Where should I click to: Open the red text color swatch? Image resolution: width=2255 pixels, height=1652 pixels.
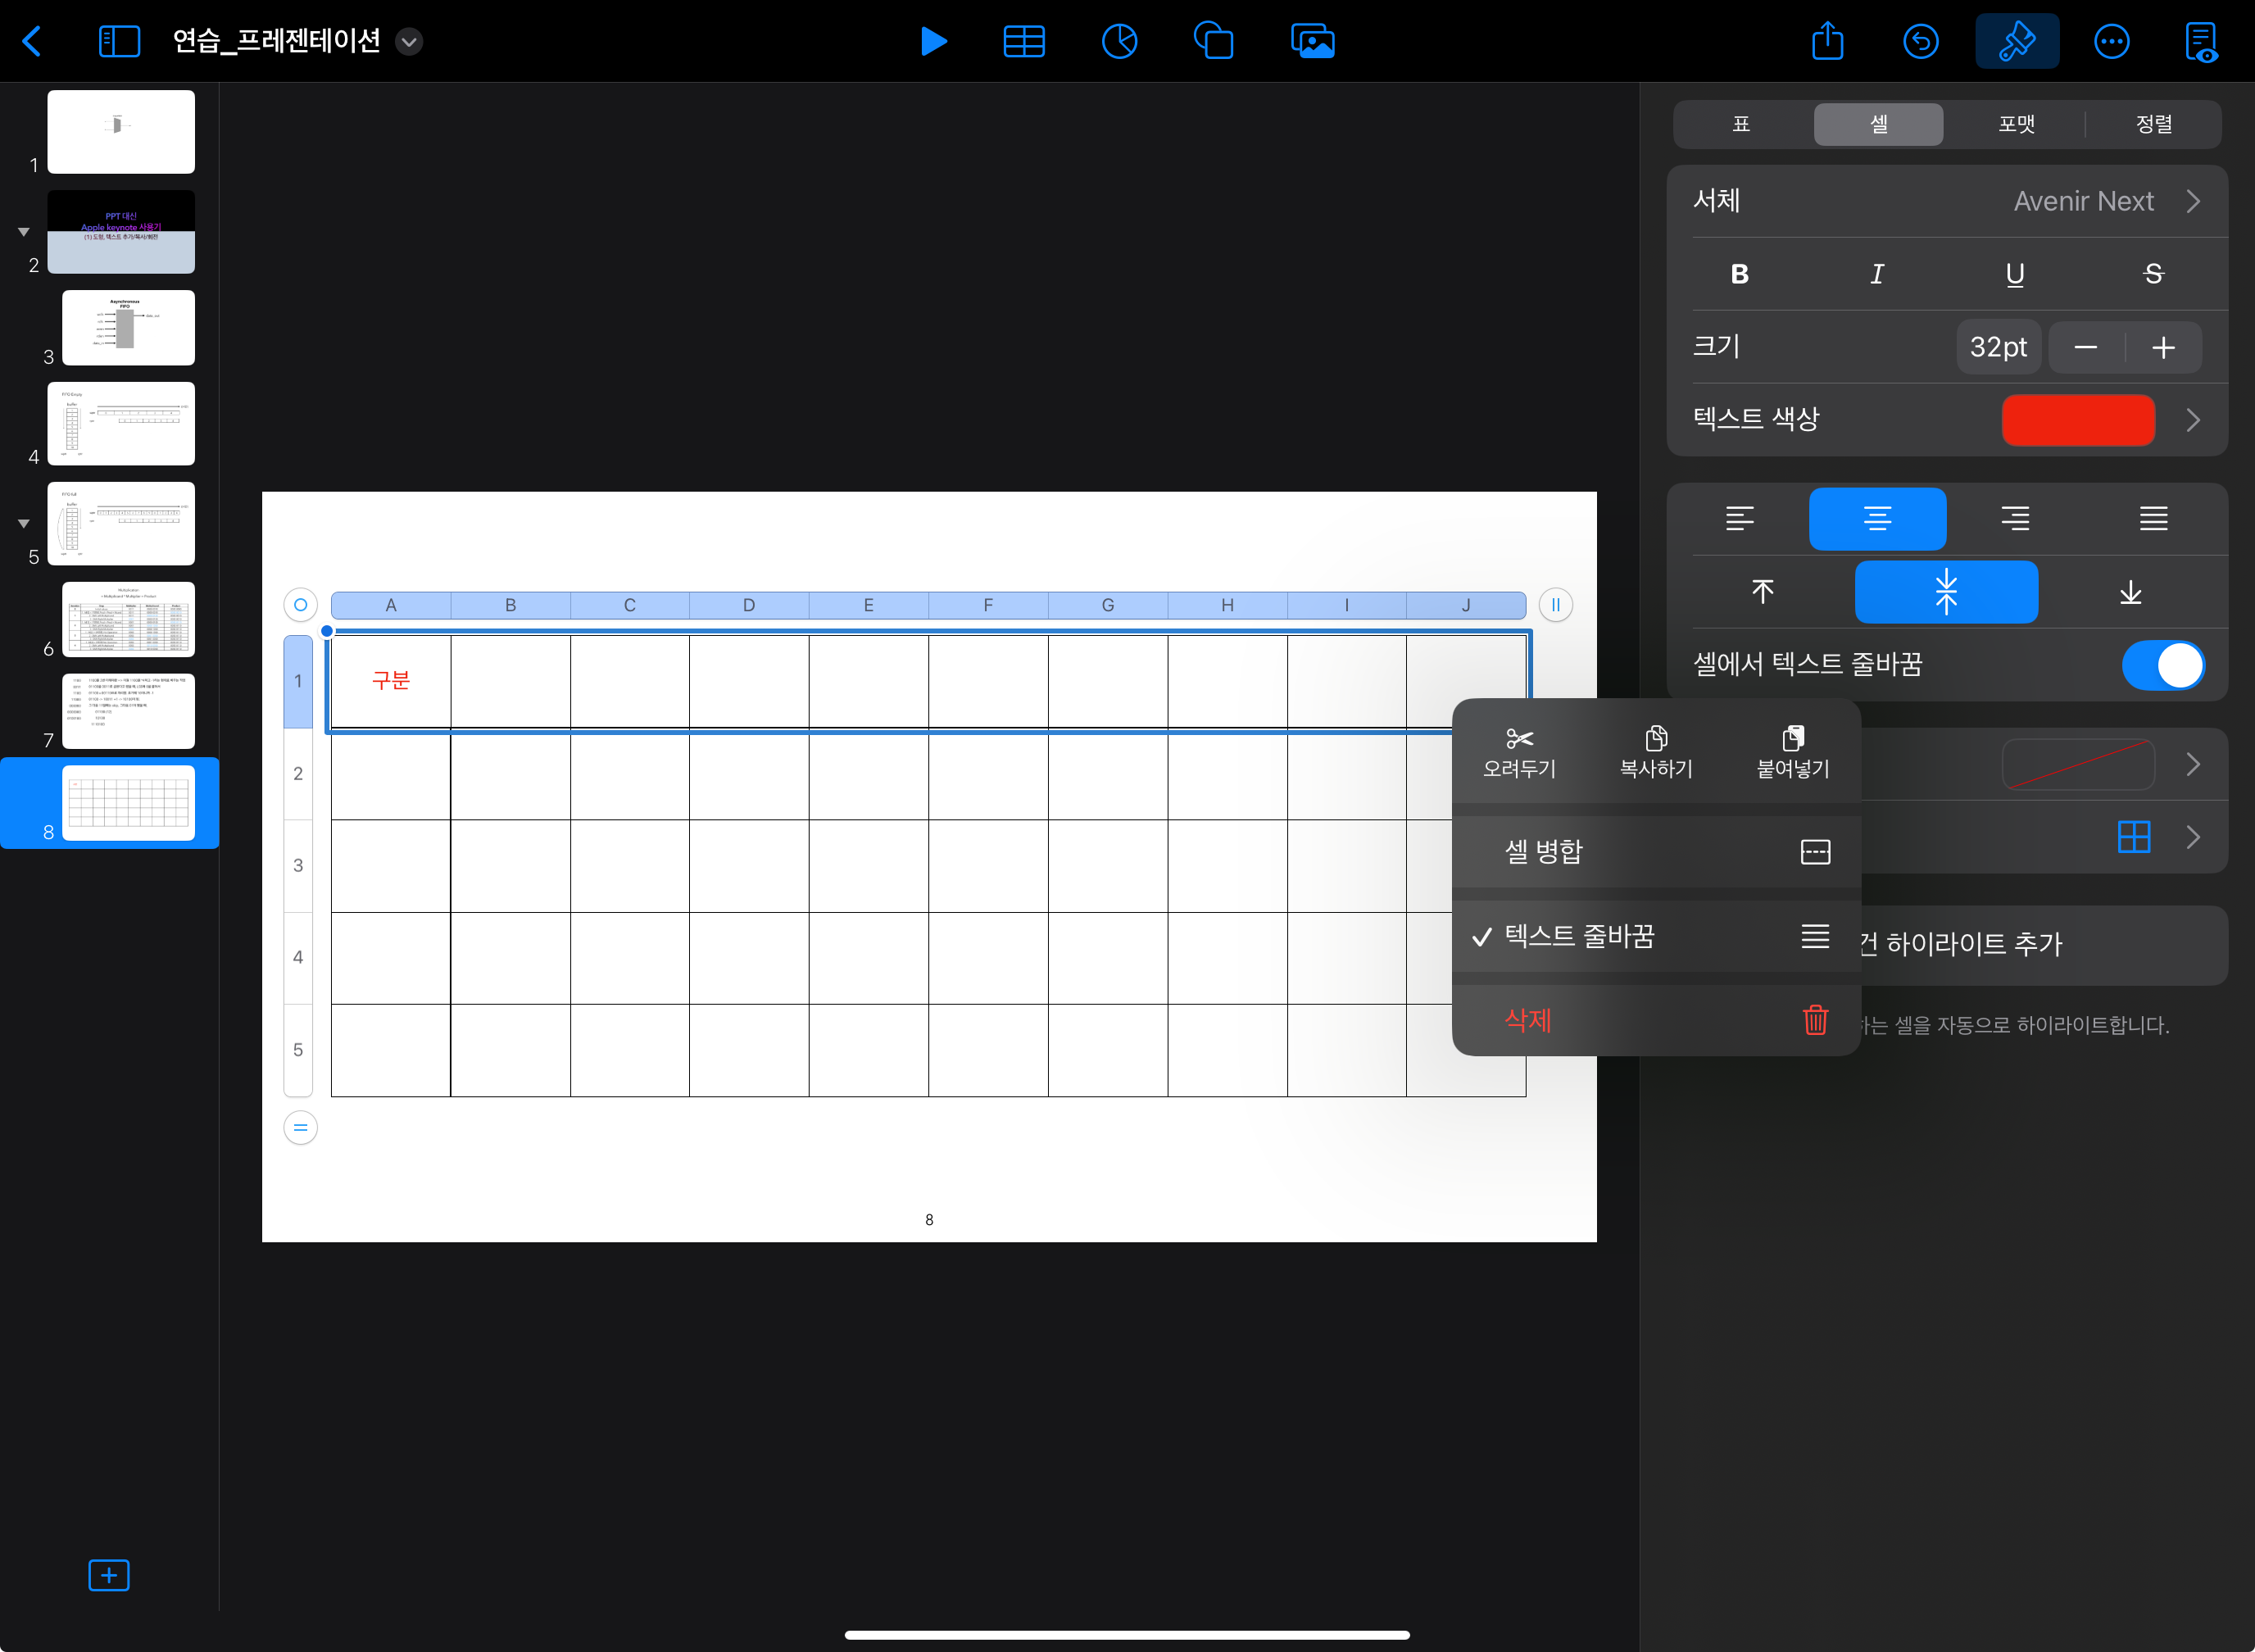pos(2077,420)
